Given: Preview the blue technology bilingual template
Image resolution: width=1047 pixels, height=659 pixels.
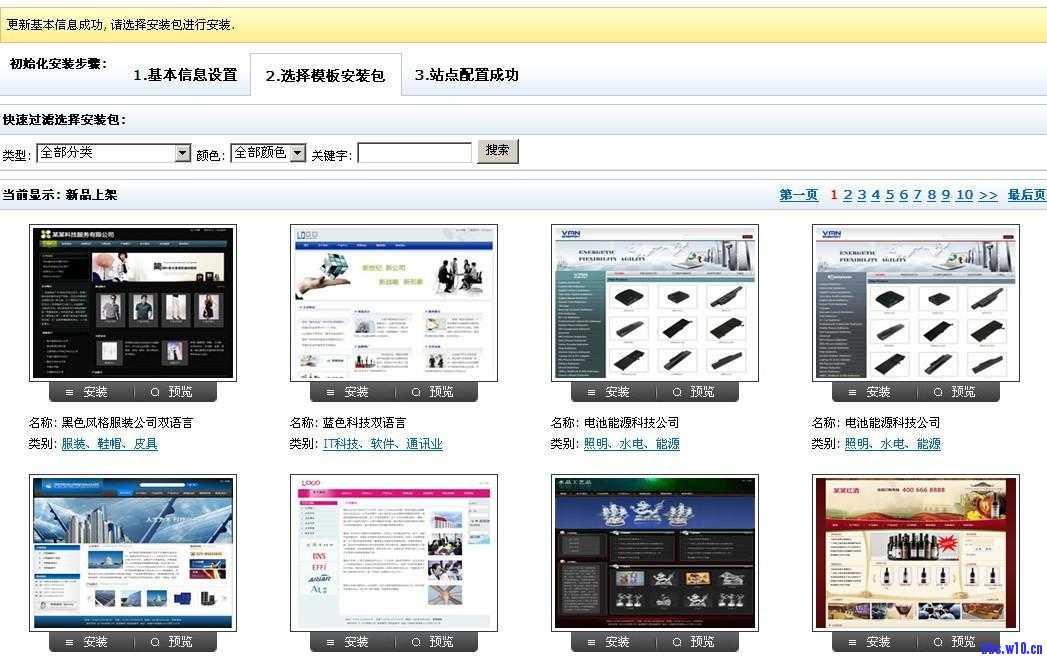Looking at the screenshot, I should point(432,392).
